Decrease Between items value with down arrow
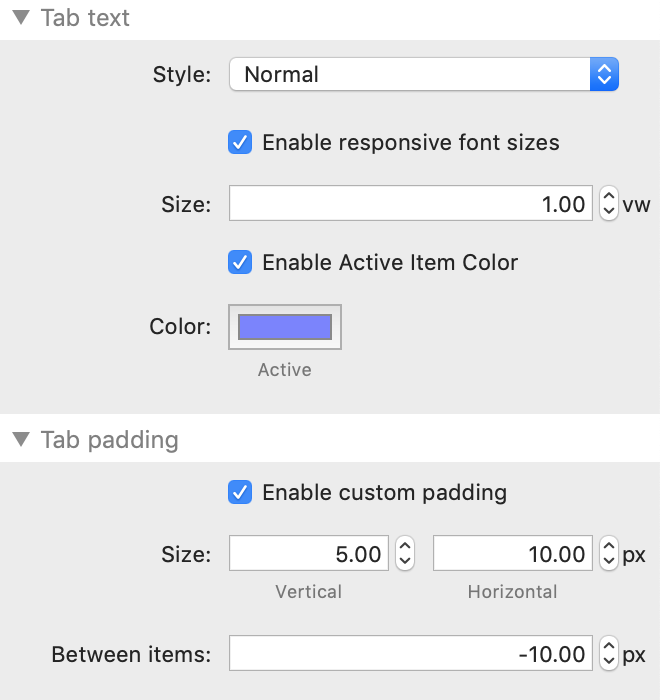 click(607, 662)
